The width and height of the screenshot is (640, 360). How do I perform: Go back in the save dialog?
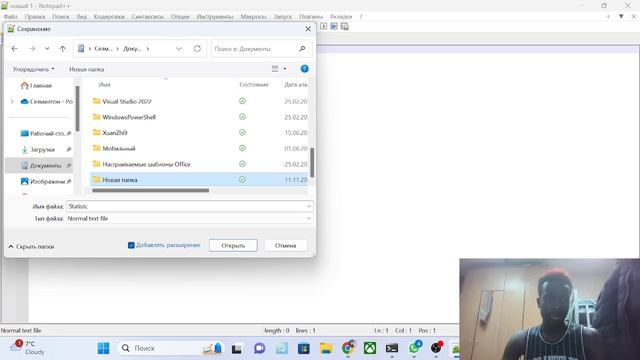15,49
